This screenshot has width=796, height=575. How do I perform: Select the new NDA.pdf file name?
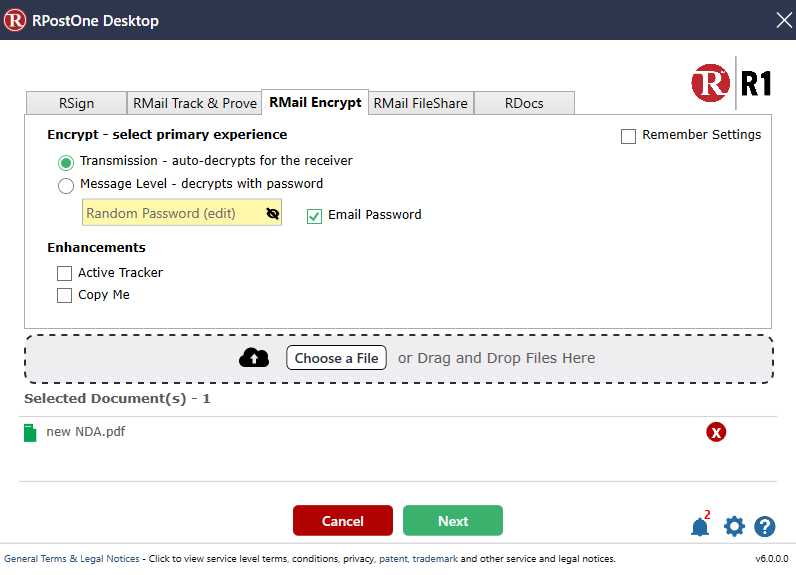[86, 432]
